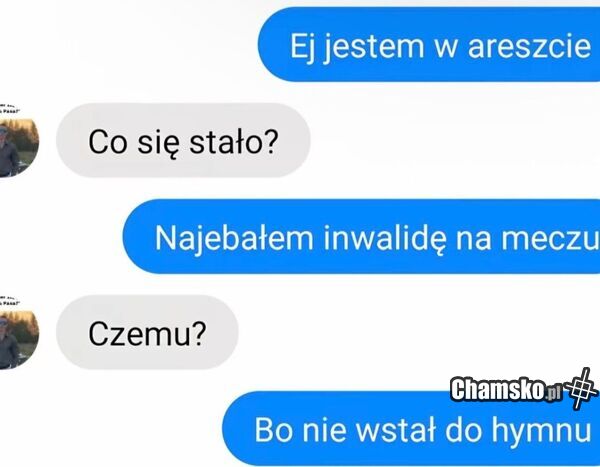This screenshot has height=467, width=600.
Task: Click the word 'Najebałem' in the blue bubble
Action: tap(234, 238)
